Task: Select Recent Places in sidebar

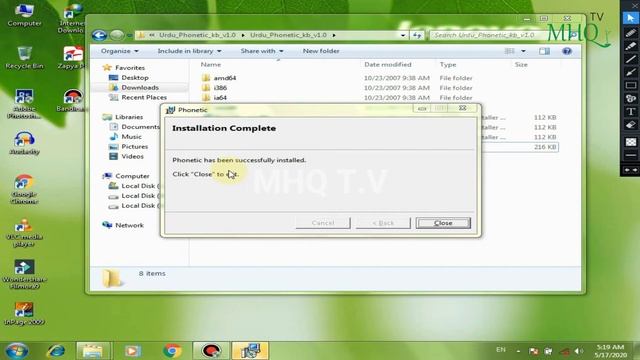Action: [x=144, y=97]
